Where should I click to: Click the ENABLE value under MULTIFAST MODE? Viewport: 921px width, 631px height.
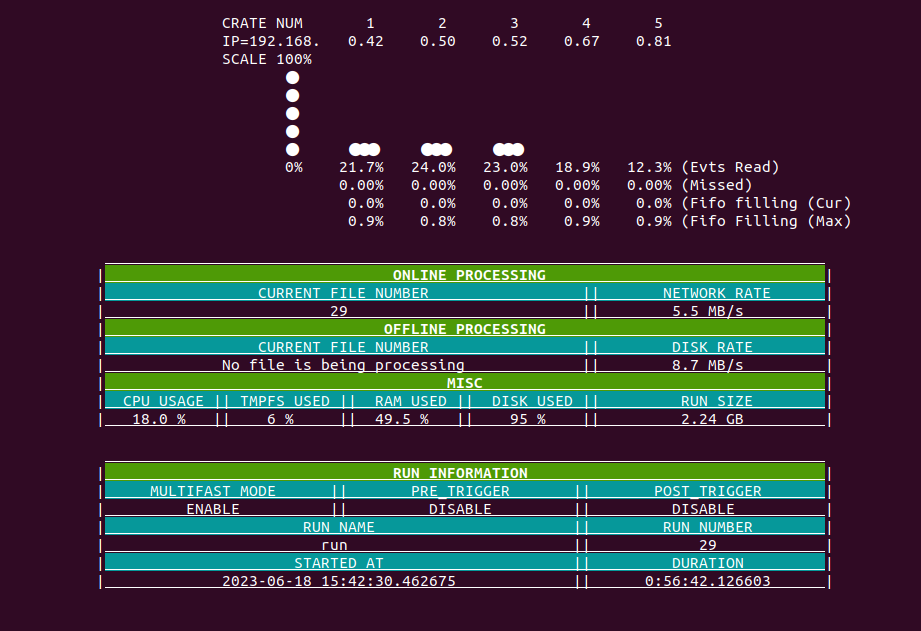[x=213, y=509]
